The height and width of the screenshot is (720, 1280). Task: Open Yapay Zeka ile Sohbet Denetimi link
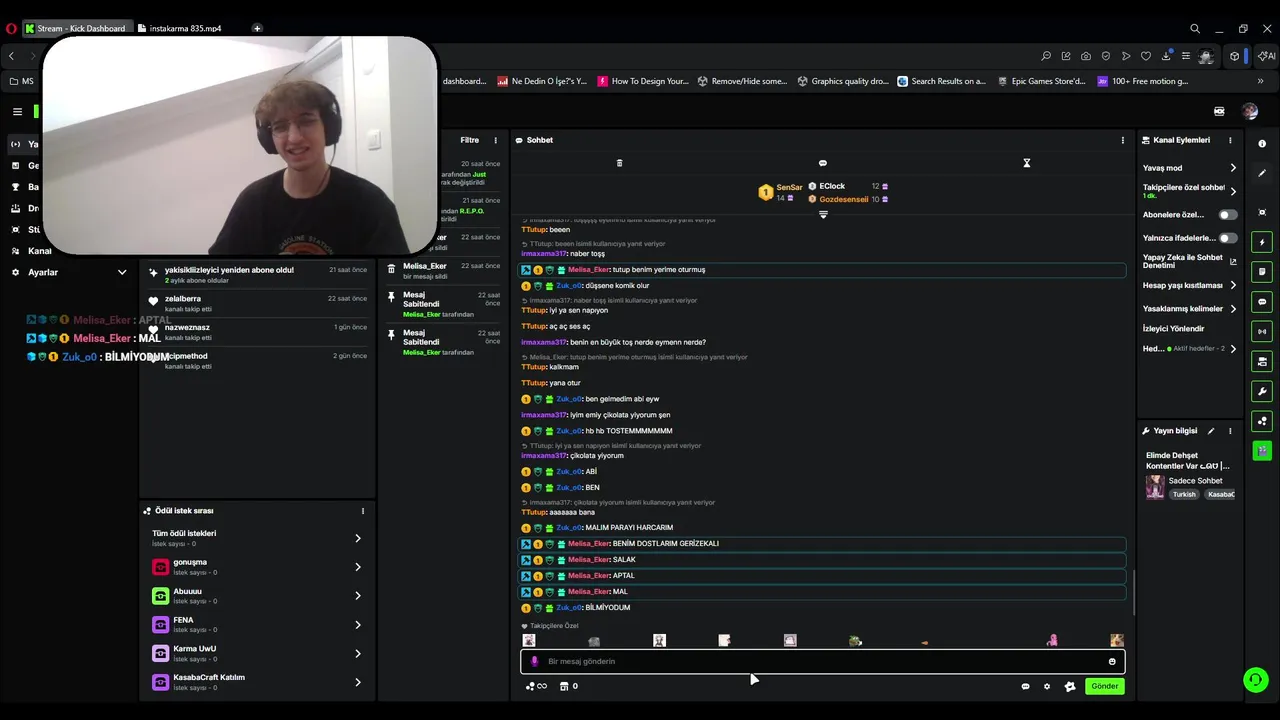(x=1190, y=261)
